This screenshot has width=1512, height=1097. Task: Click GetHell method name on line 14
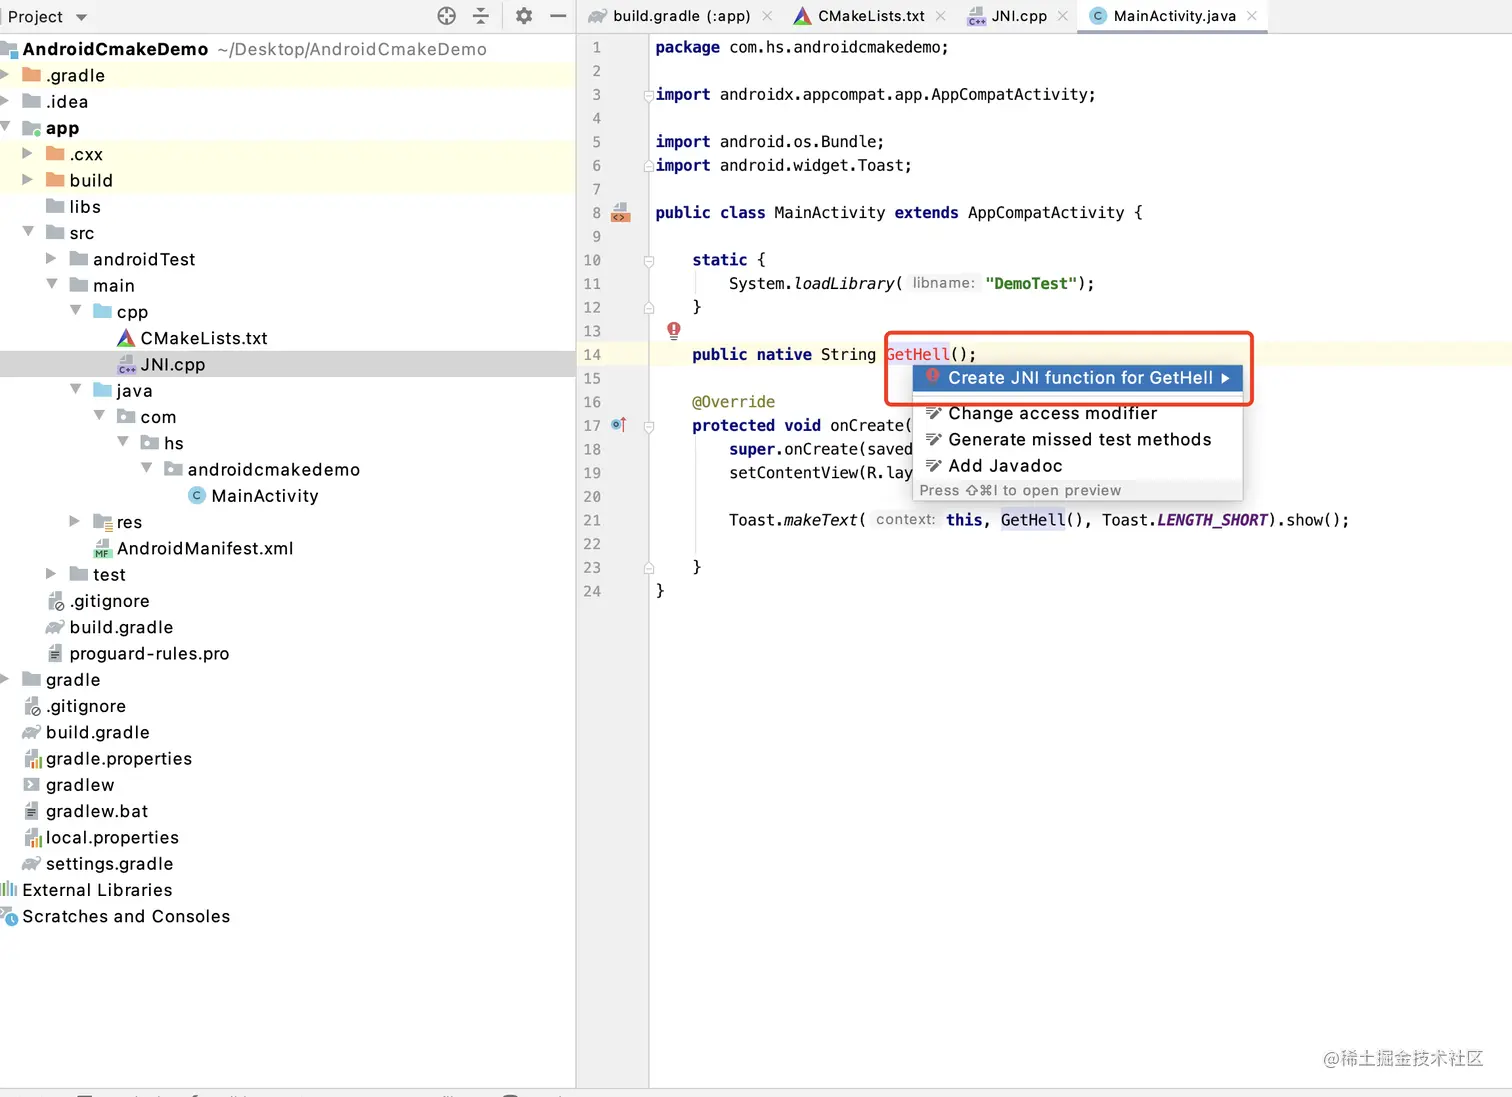(x=918, y=354)
